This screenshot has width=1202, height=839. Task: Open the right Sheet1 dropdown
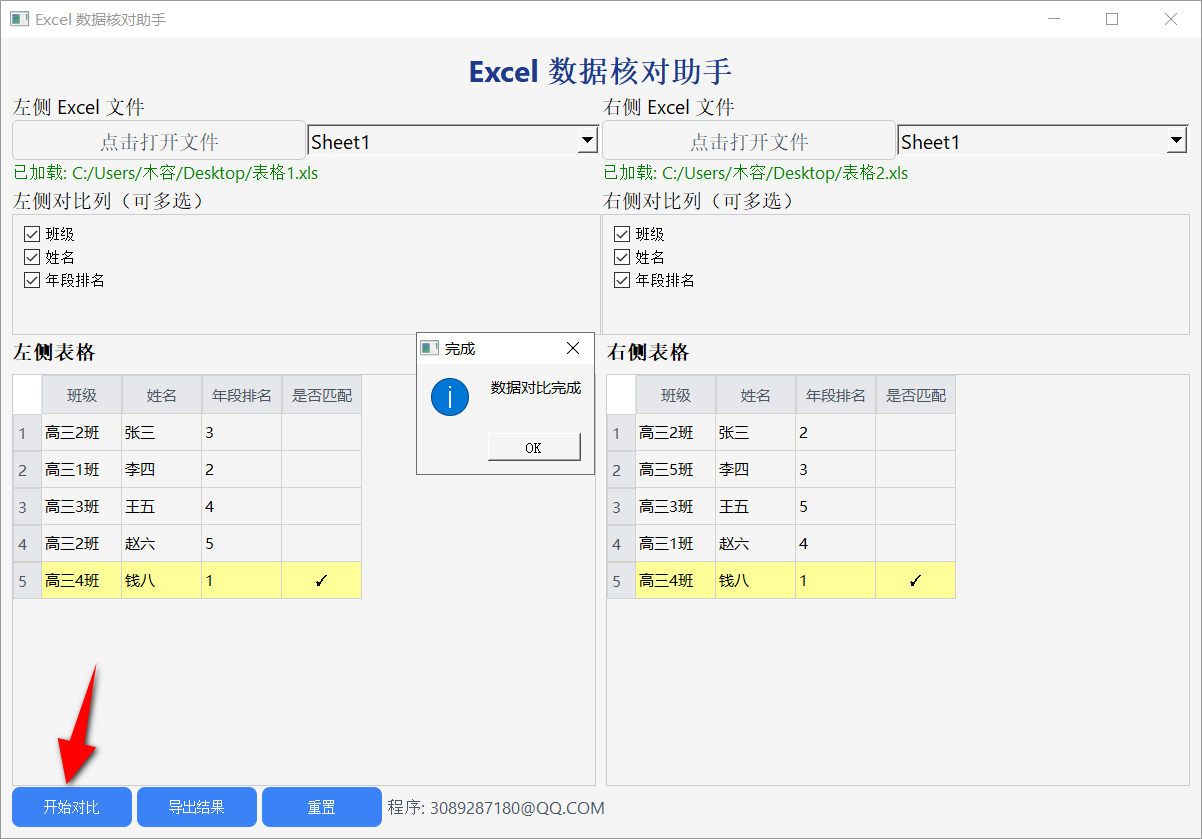(1042, 140)
